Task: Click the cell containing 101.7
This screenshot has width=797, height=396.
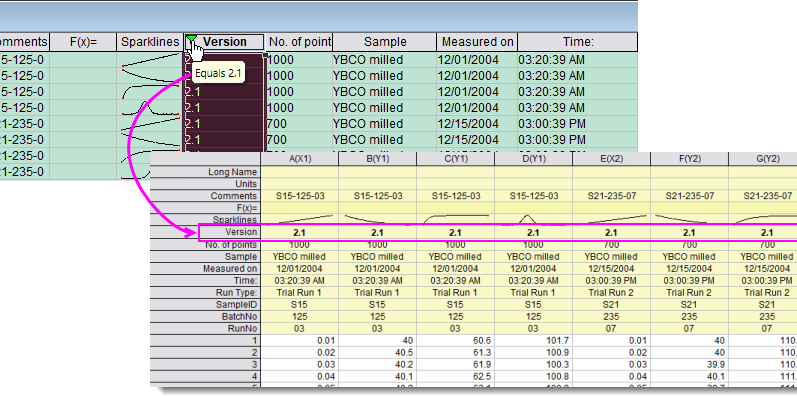Action: pos(533,341)
